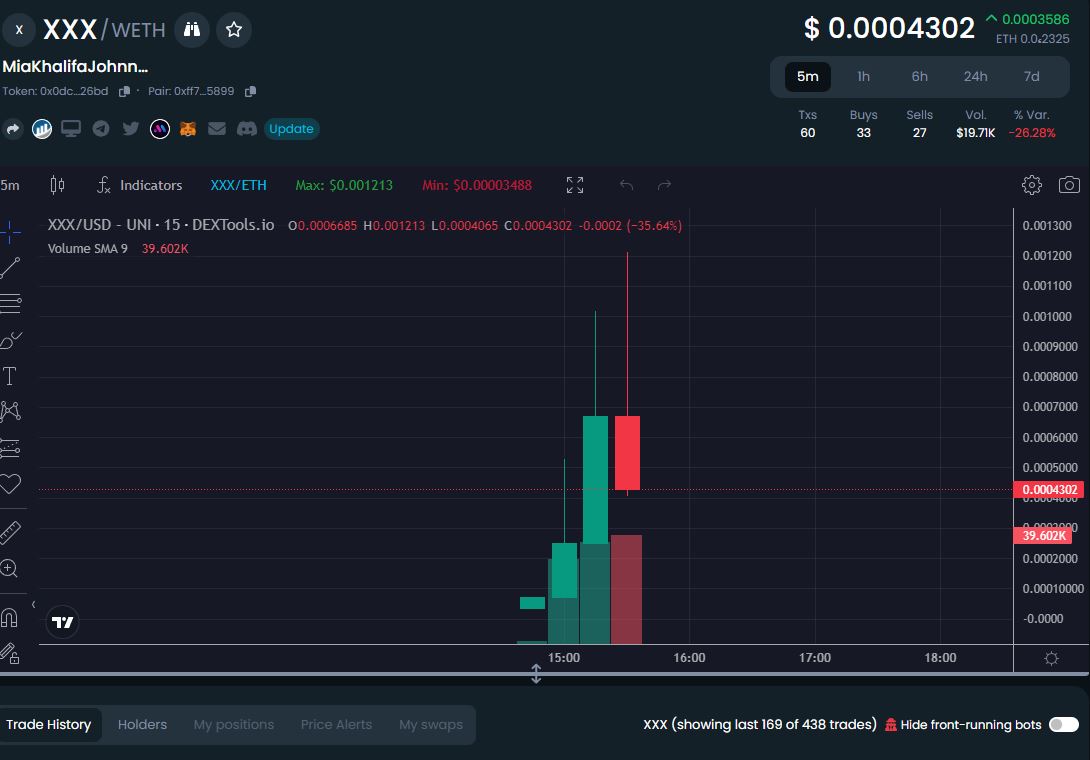This screenshot has height=760, width=1090.
Task: Select the brush drawing tool
Action: pyautogui.click(x=10, y=340)
